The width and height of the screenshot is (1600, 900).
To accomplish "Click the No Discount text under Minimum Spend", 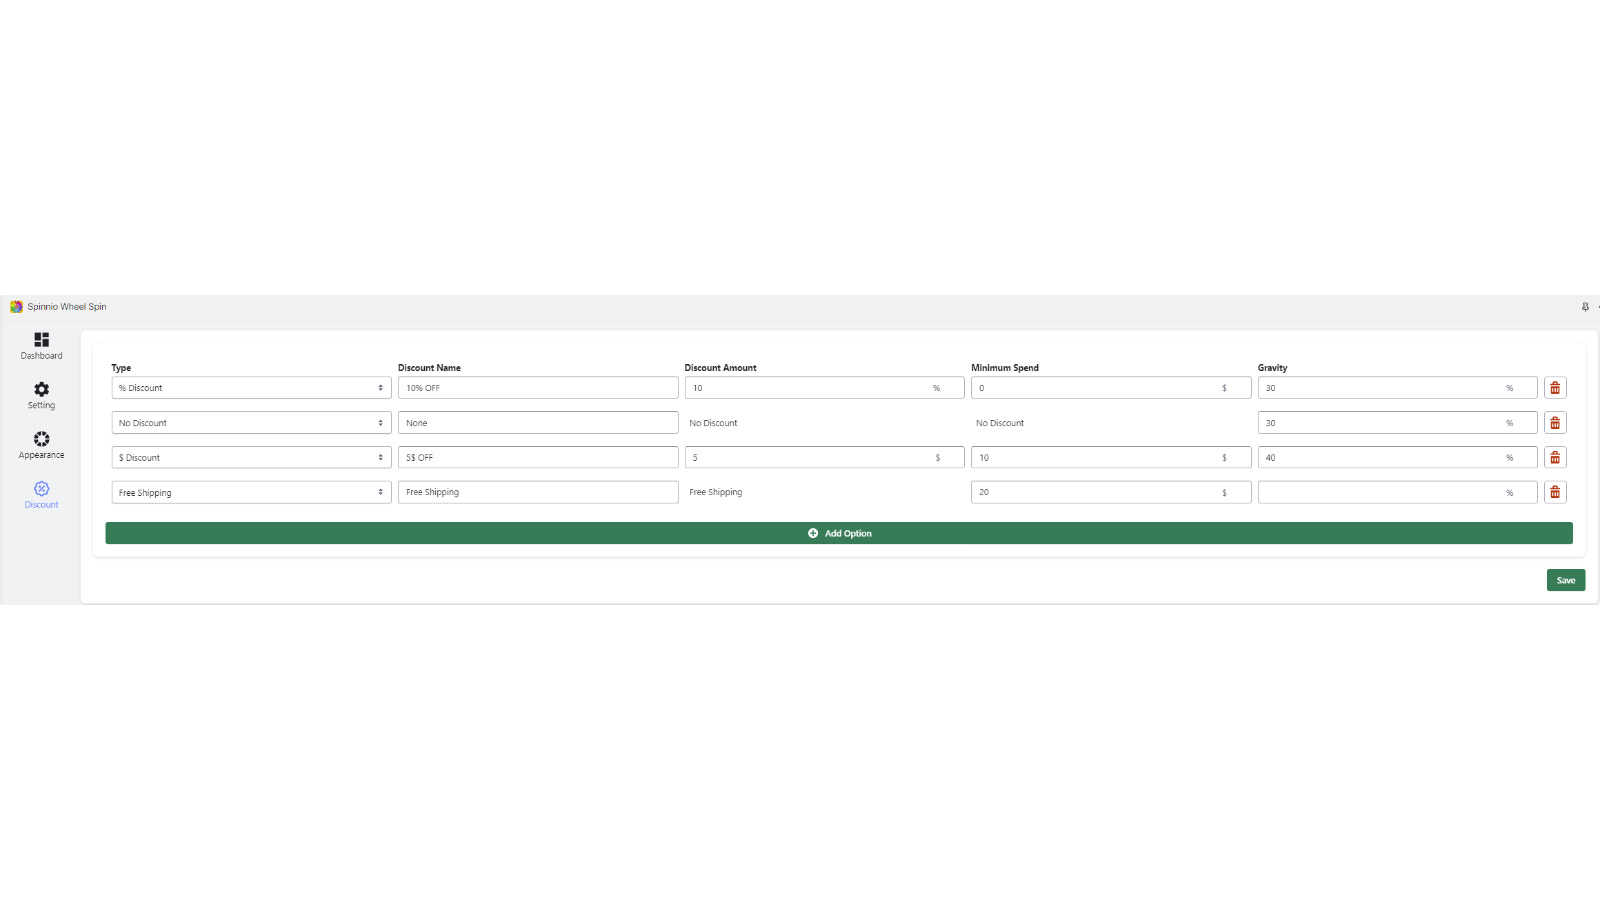I will coord(1000,423).
